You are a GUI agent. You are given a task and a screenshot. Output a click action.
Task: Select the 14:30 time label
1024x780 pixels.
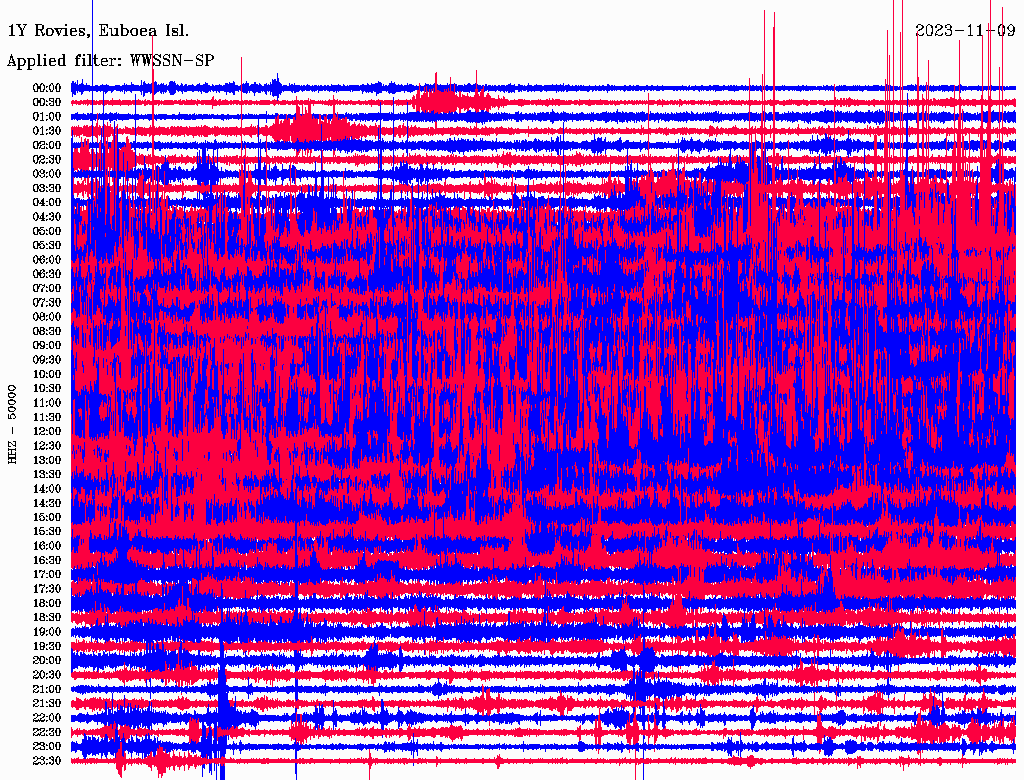tap(47, 503)
